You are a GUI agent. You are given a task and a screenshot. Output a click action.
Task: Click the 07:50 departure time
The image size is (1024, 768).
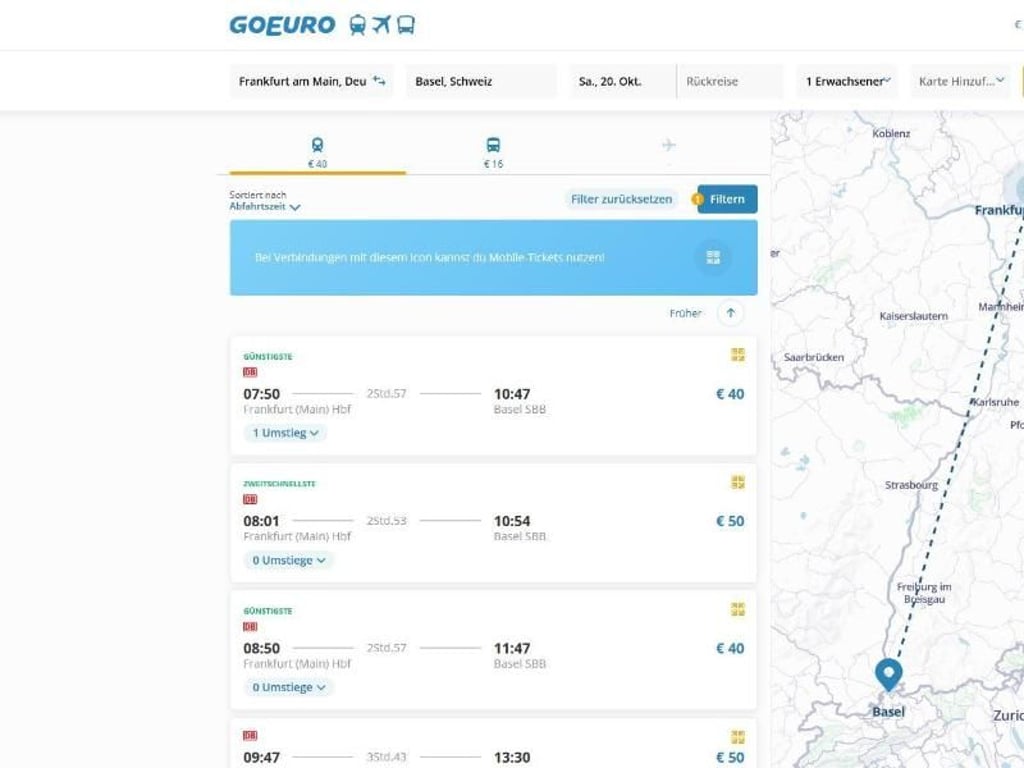[261, 394]
